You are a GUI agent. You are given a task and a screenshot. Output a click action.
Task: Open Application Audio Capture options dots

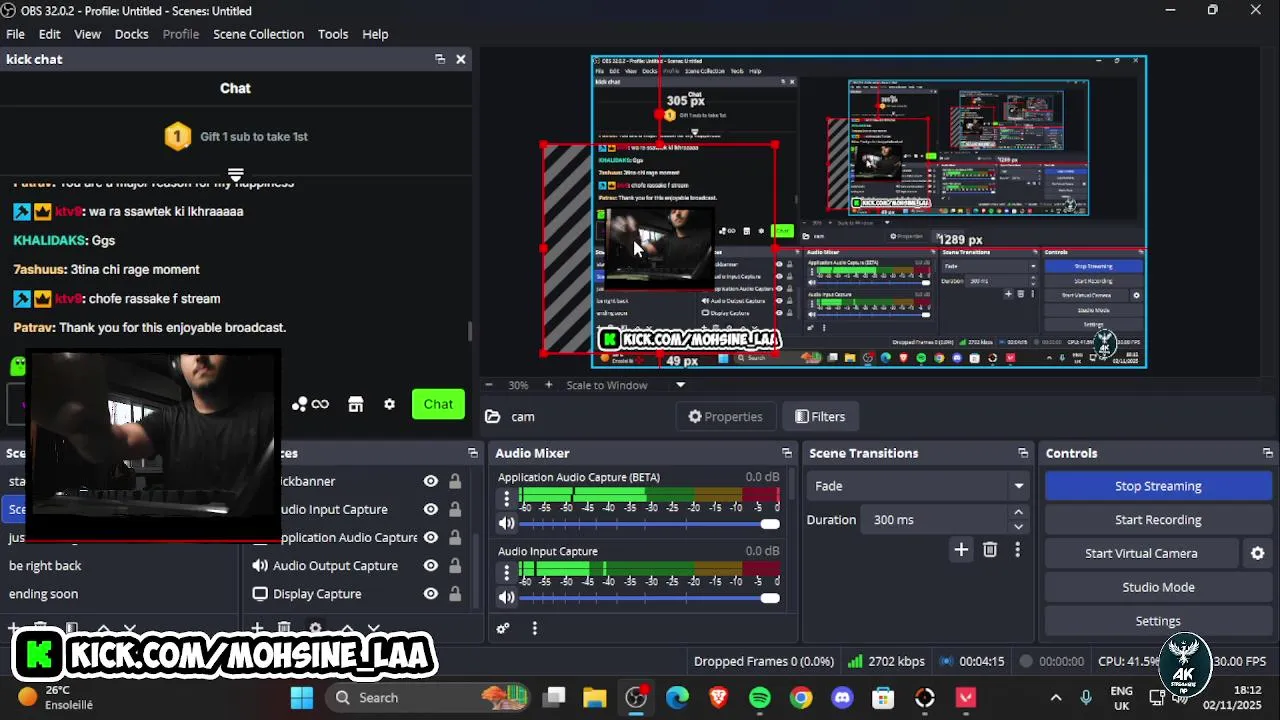coord(507,498)
